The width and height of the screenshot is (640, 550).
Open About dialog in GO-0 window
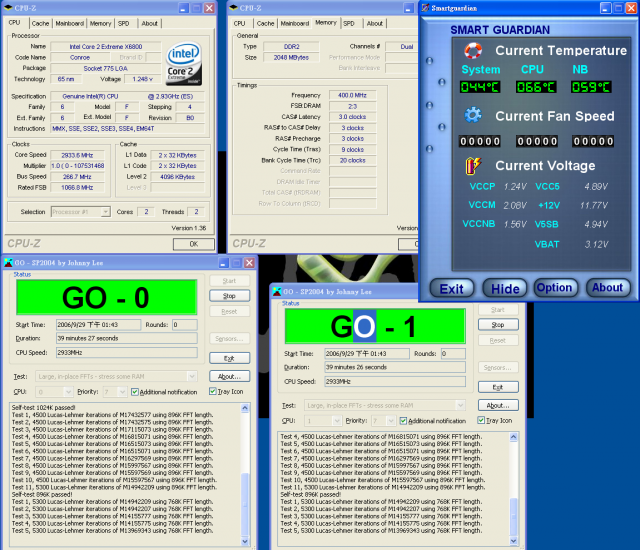[x=229, y=376]
